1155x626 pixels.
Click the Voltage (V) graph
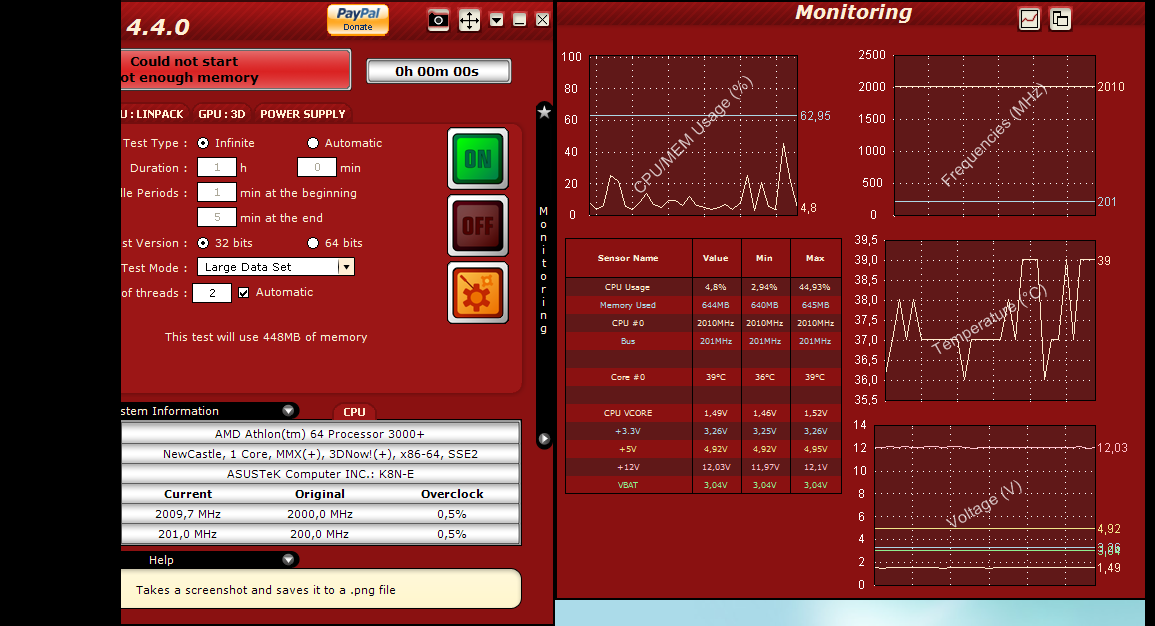pos(985,505)
